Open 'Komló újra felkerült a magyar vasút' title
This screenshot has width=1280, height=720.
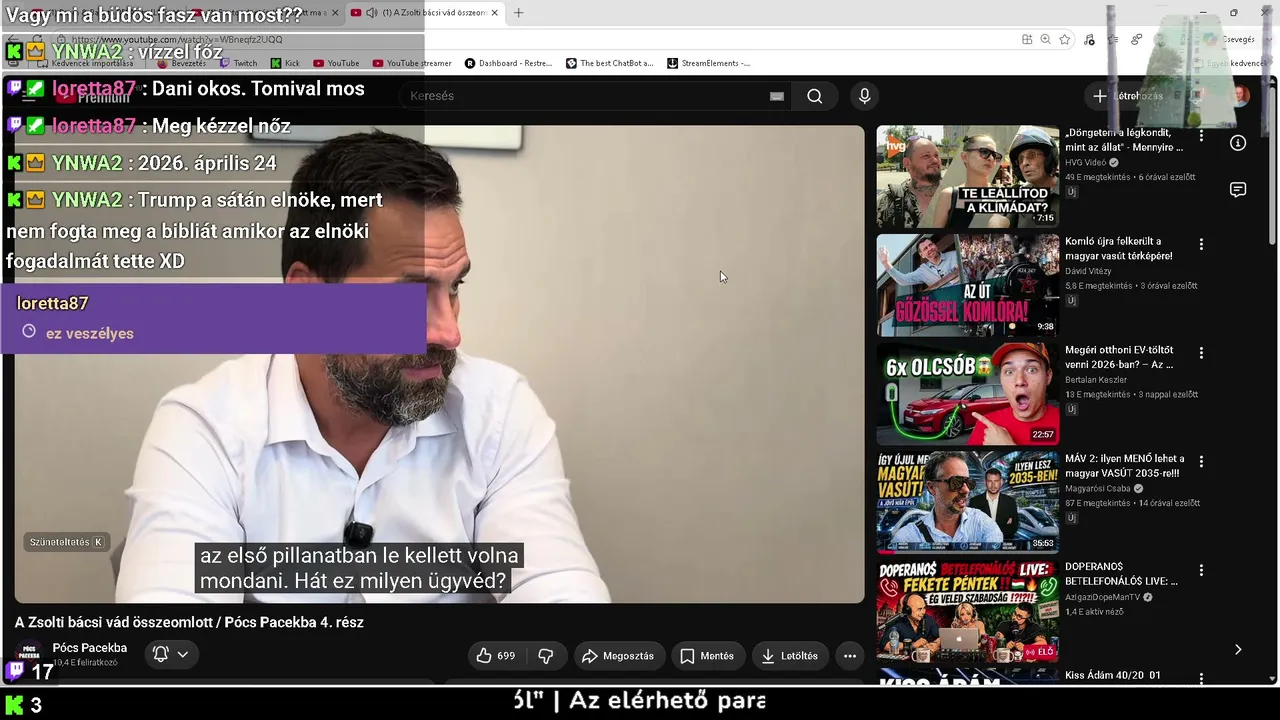[1119, 248]
